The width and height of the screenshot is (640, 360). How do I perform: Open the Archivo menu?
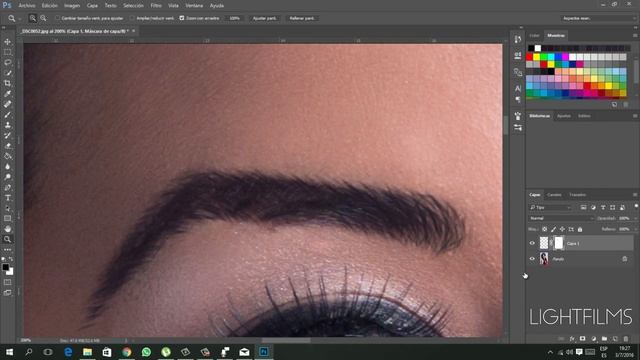pos(27,6)
